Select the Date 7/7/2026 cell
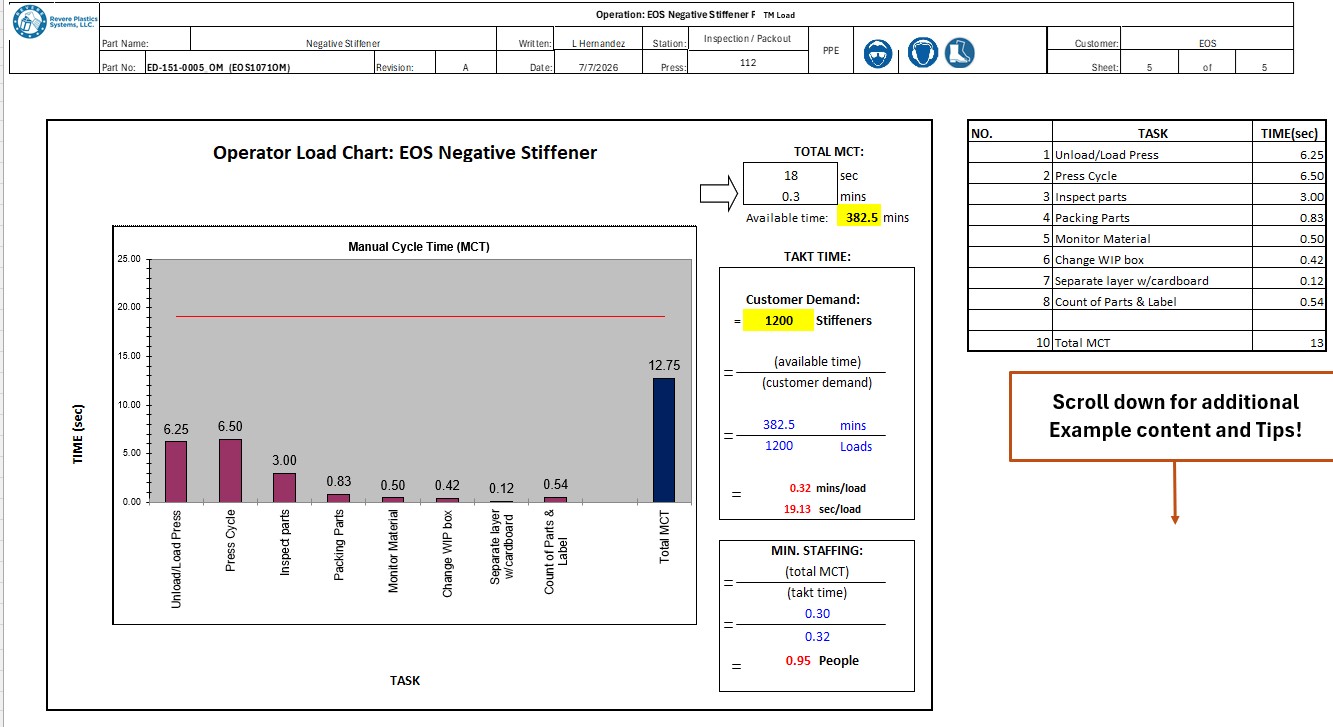The image size is (1333, 727). (599, 67)
